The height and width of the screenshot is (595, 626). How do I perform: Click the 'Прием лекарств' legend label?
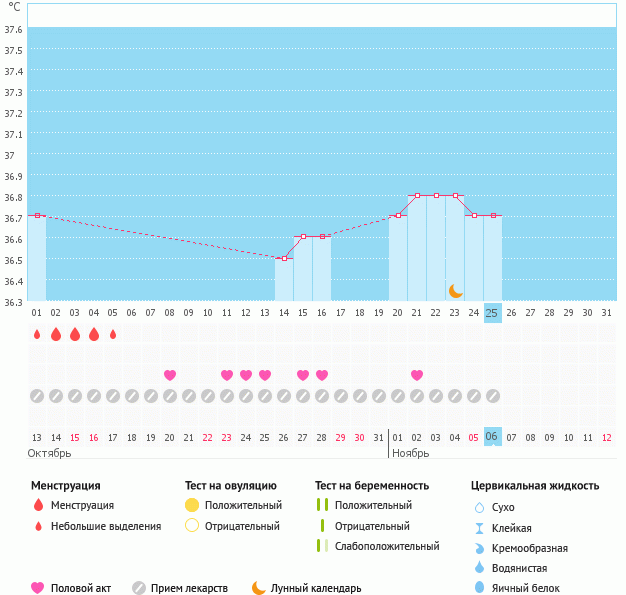coord(189,589)
